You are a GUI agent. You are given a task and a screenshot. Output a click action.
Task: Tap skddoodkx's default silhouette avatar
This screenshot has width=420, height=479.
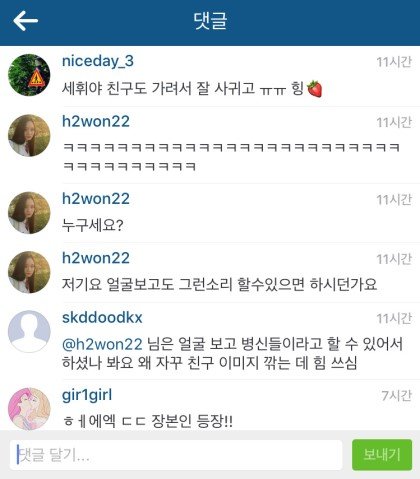click(x=29, y=331)
